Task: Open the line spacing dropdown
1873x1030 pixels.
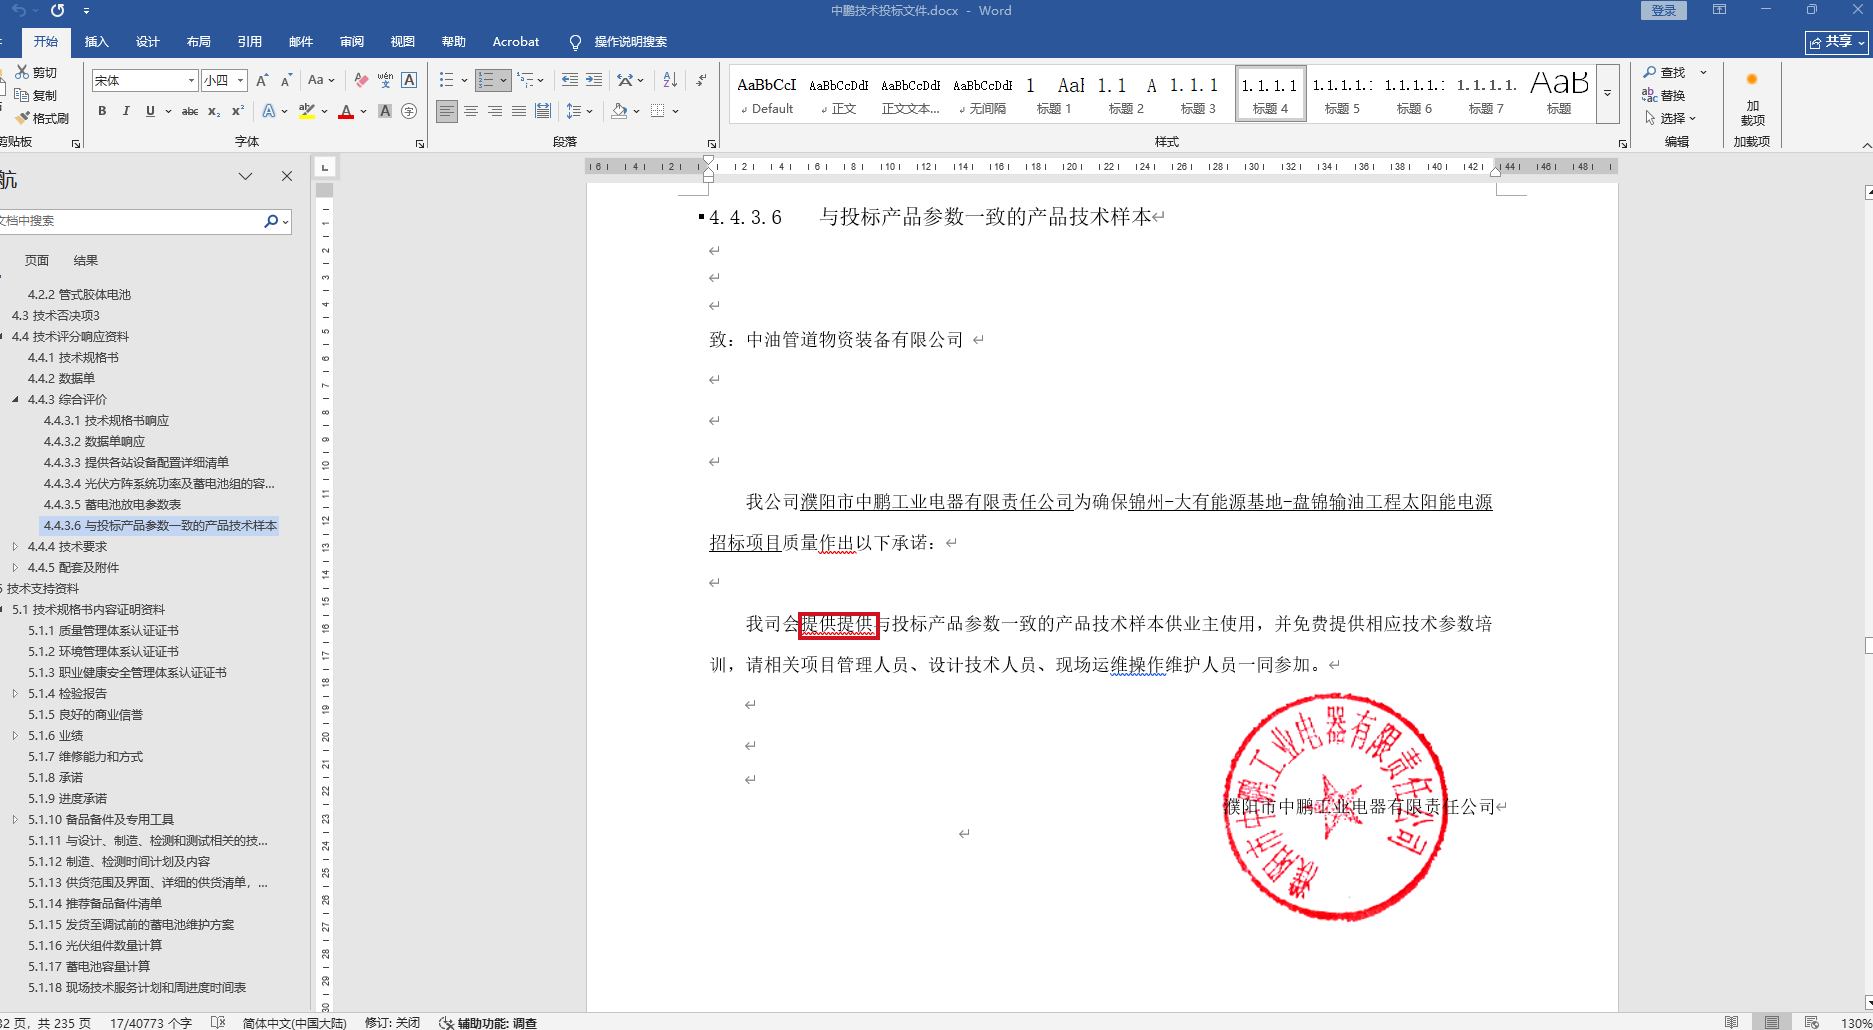Action: 579,111
